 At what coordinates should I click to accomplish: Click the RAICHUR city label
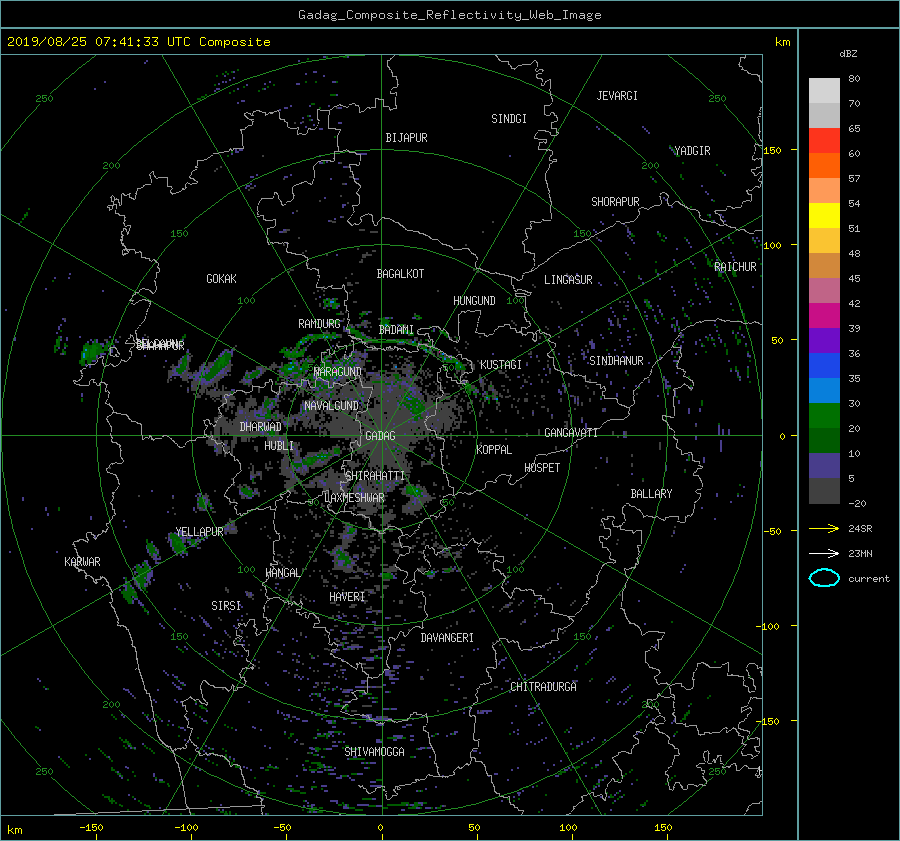735,267
